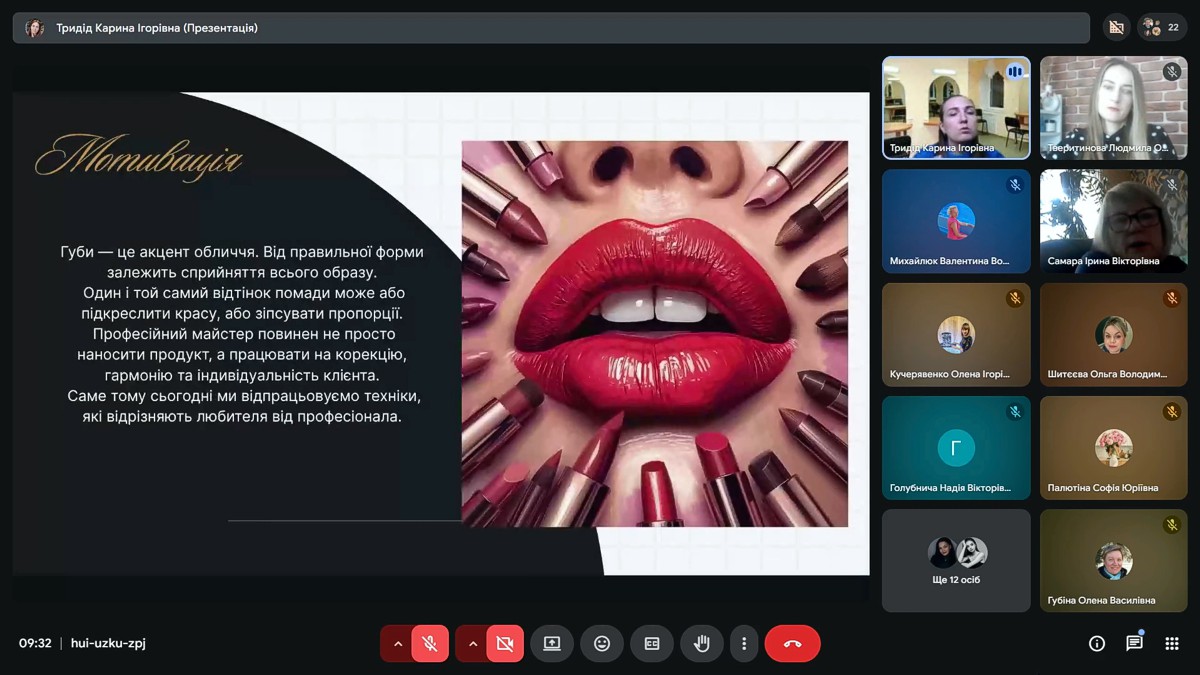Expand audio settings arrow beside the microphone button

click(x=398, y=644)
